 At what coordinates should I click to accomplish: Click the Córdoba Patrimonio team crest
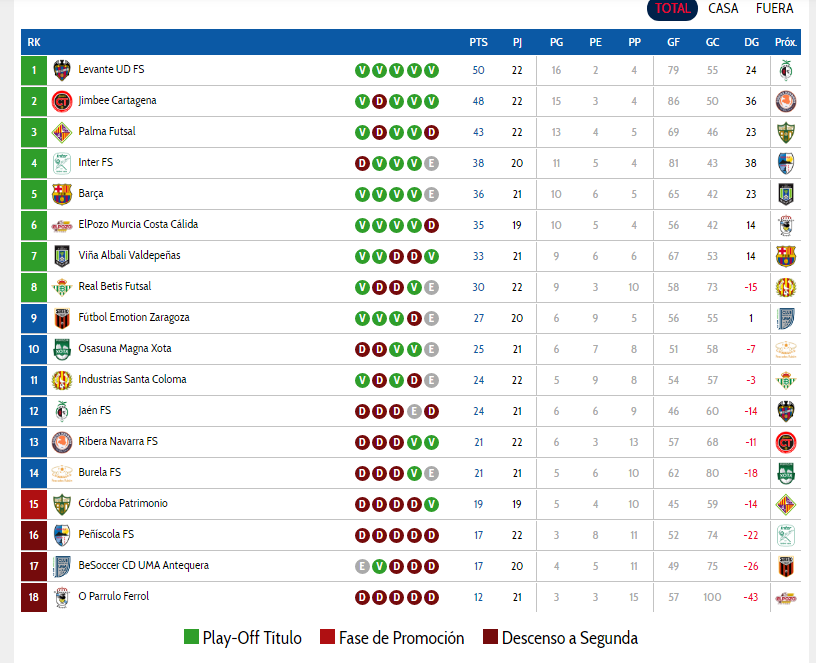coord(62,504)
